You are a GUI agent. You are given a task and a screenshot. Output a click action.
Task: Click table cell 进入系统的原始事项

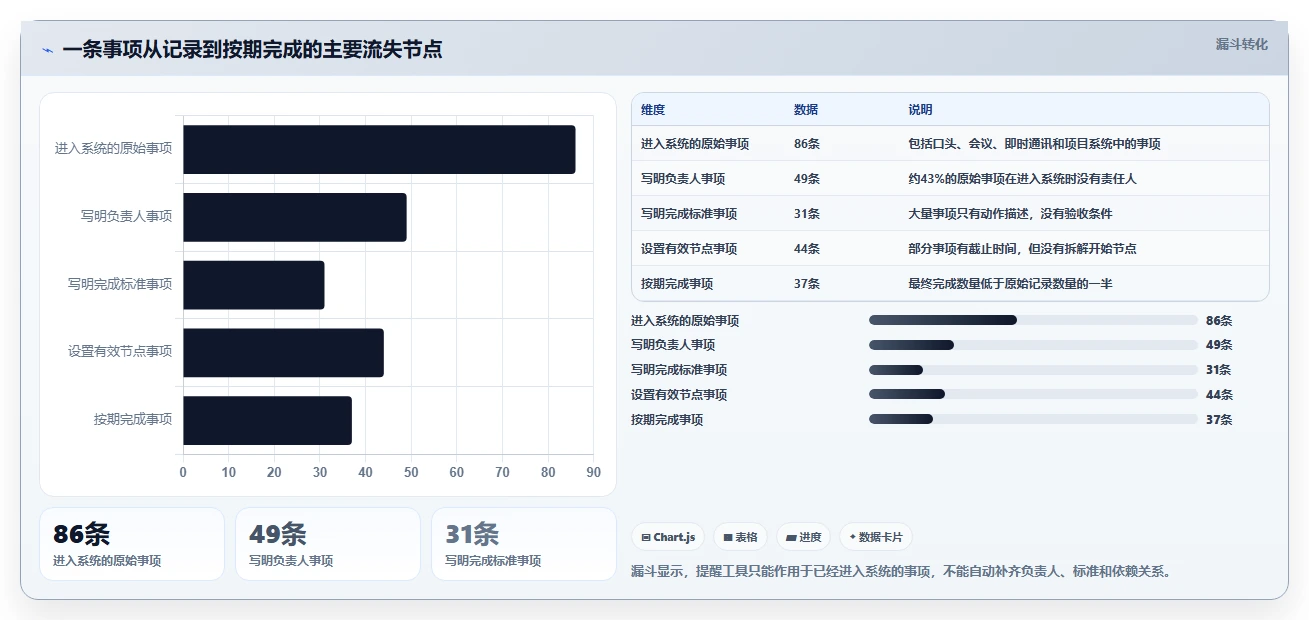click(x=695, y=144)
